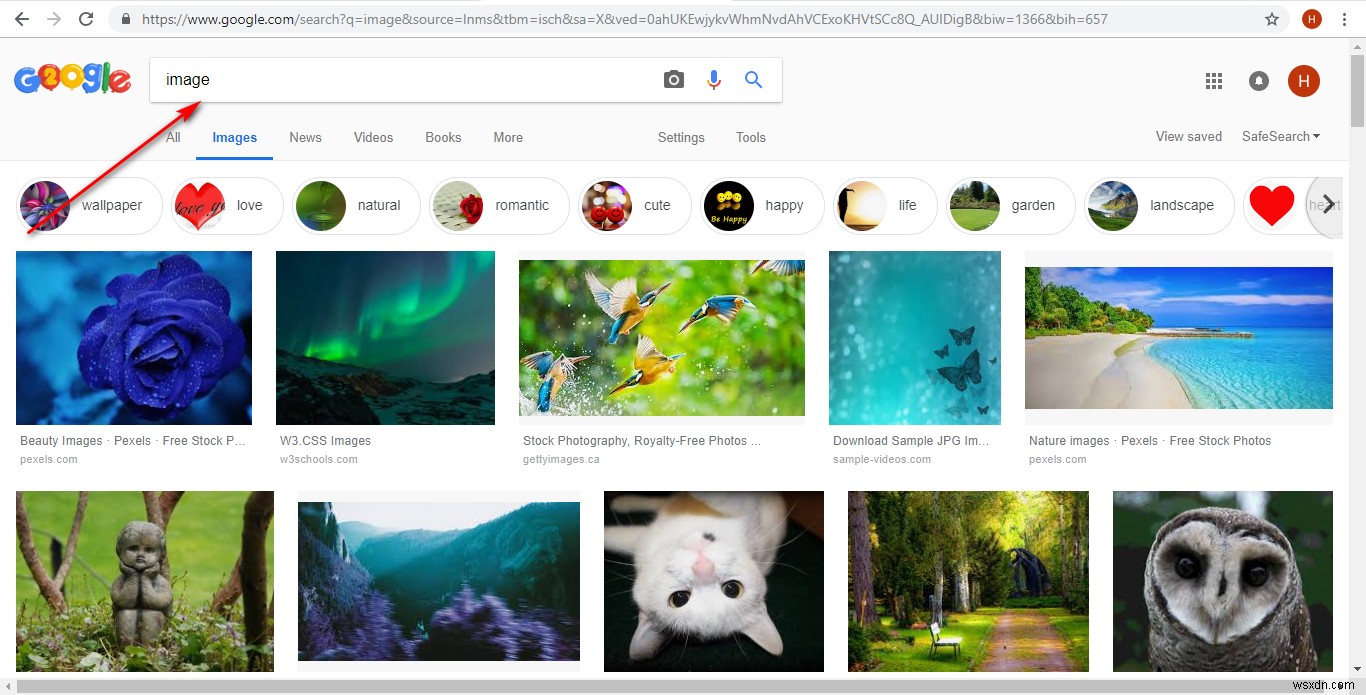Click w3schools.com source text
The image size is (1366, 695).
(317, 460)
